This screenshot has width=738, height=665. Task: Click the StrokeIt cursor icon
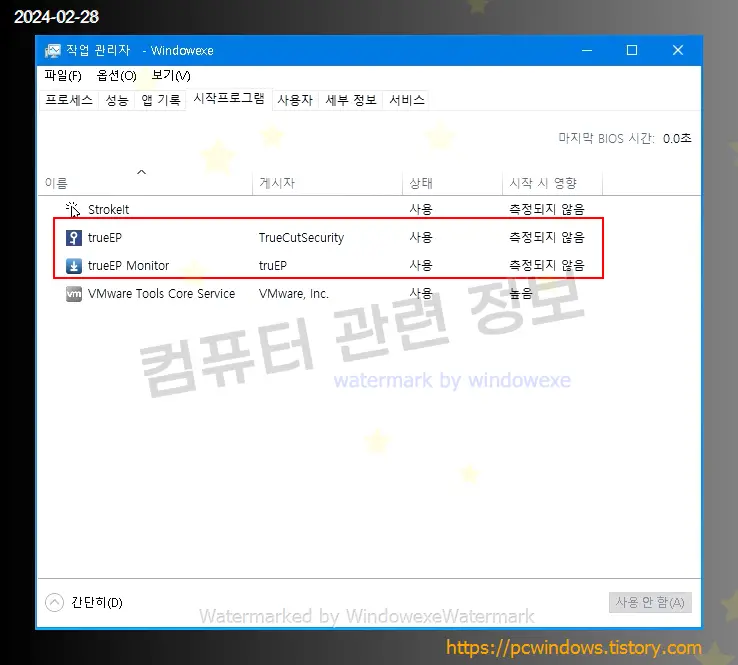(73, 209)
